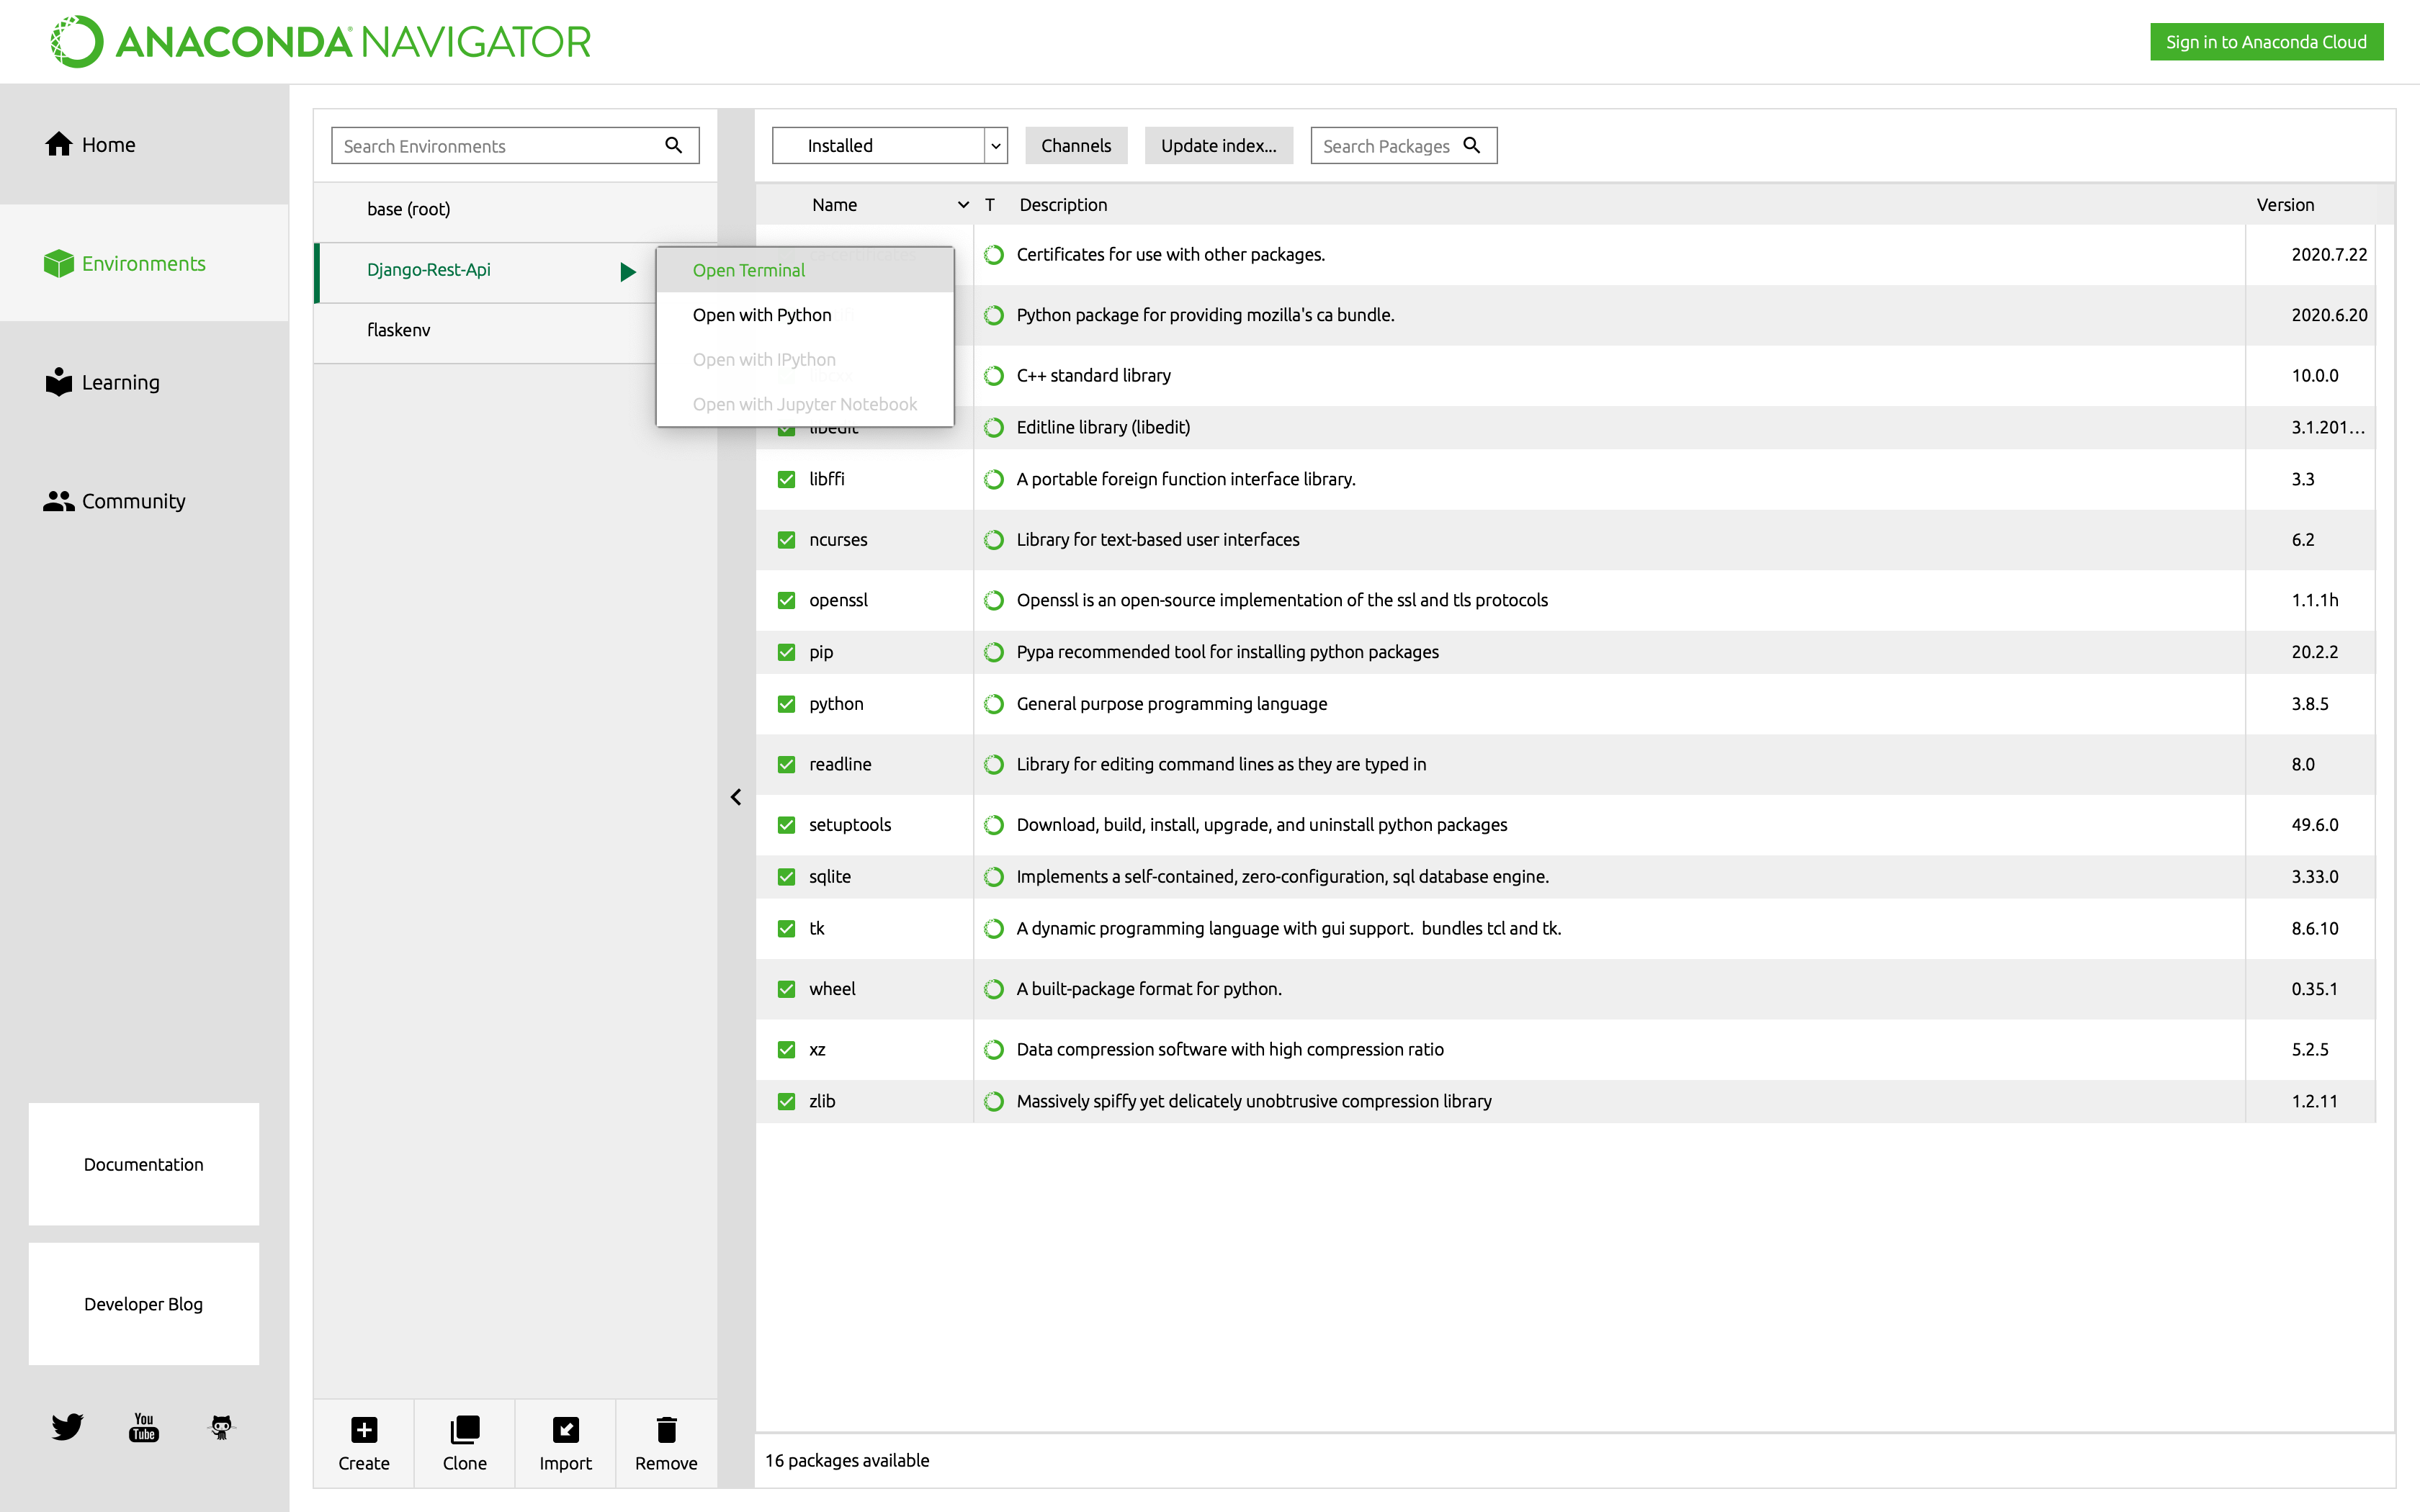Open the GitHub octocat icon
This screenshot has height=1512, width=2420.
pyautogui.click(x=221, y=1426)
